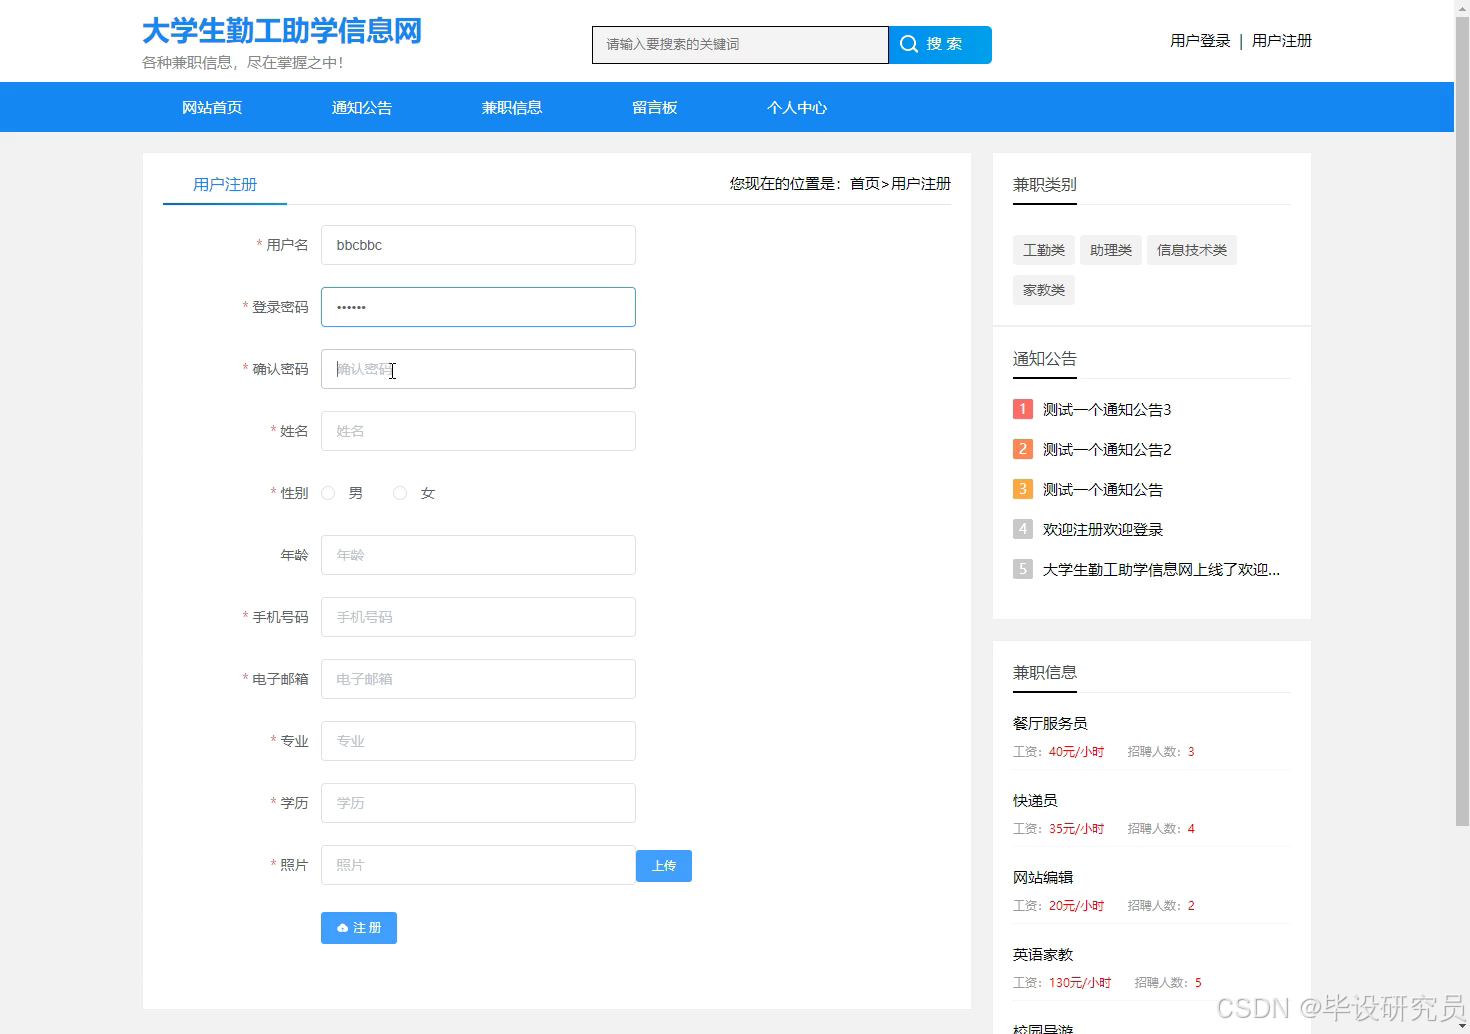Viewport: 1470px width, 1034px height.
Task: Select the 用户注册 tab heading
Action: point(225,185)
